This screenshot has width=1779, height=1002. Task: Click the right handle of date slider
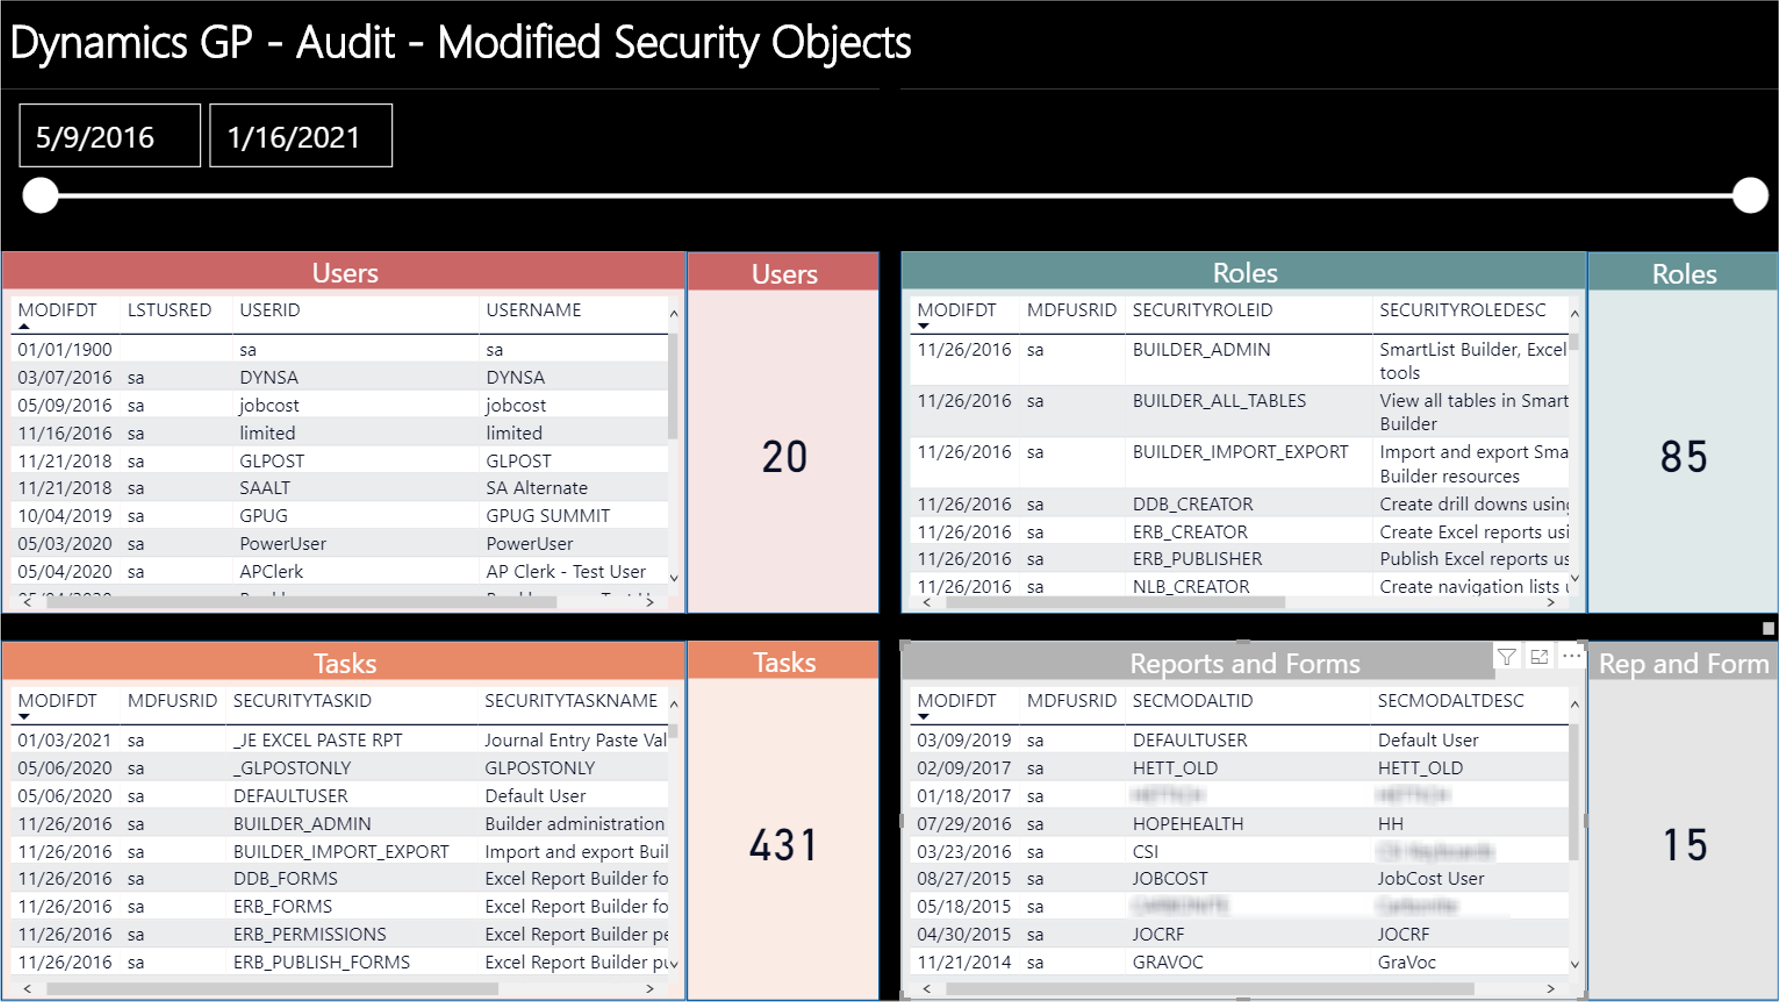[1750, 195]
